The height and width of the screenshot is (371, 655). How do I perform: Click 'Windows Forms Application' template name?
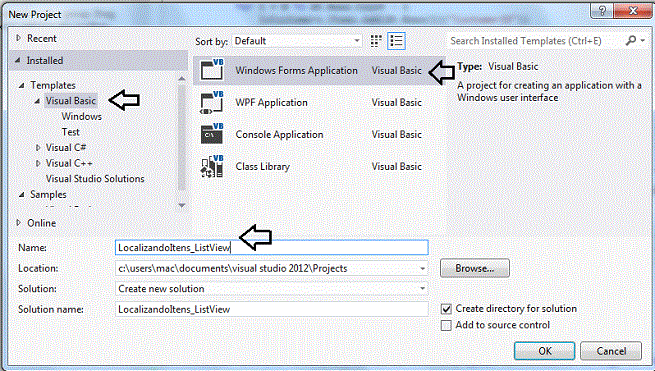click(x=296, y=71)
